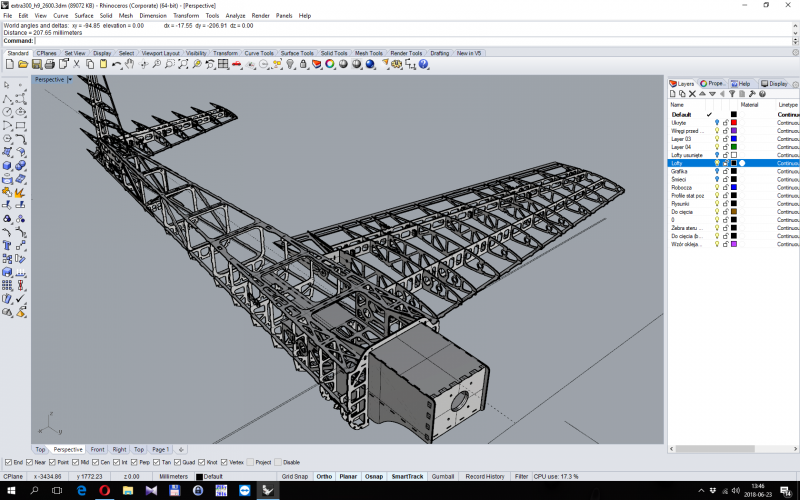This screenshot has width=800, height=500.
Task: Click the Cut scissors icon
Action: 76,64
